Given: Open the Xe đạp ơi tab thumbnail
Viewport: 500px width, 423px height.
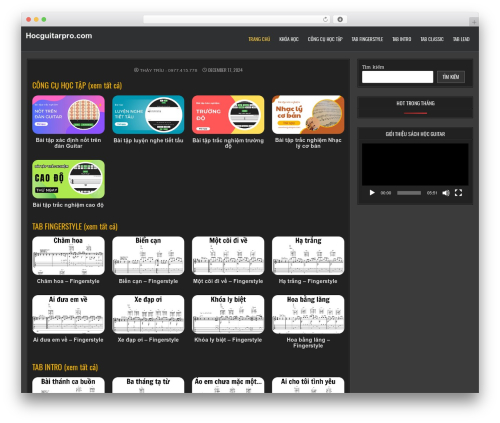Looking at the screenshot, I should pyautogui.click(x=148, y=314).
